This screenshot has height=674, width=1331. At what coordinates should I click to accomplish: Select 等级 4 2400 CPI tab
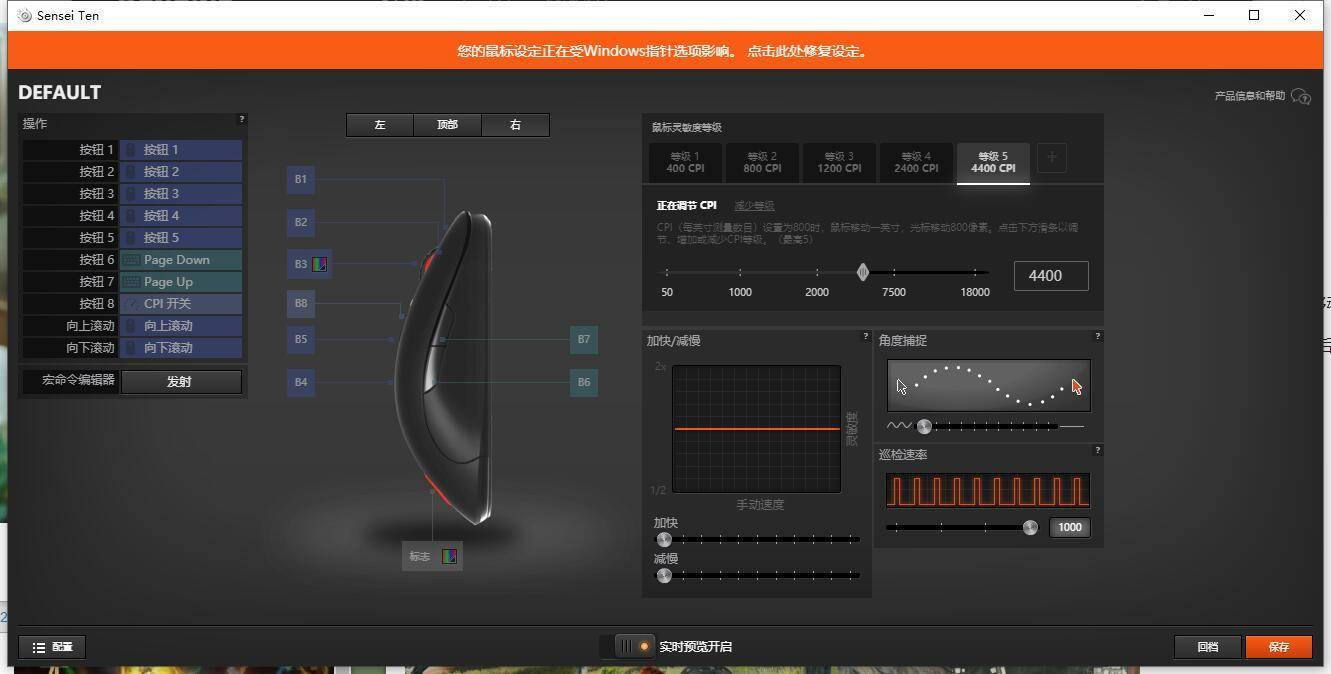[x=916, y=162]
